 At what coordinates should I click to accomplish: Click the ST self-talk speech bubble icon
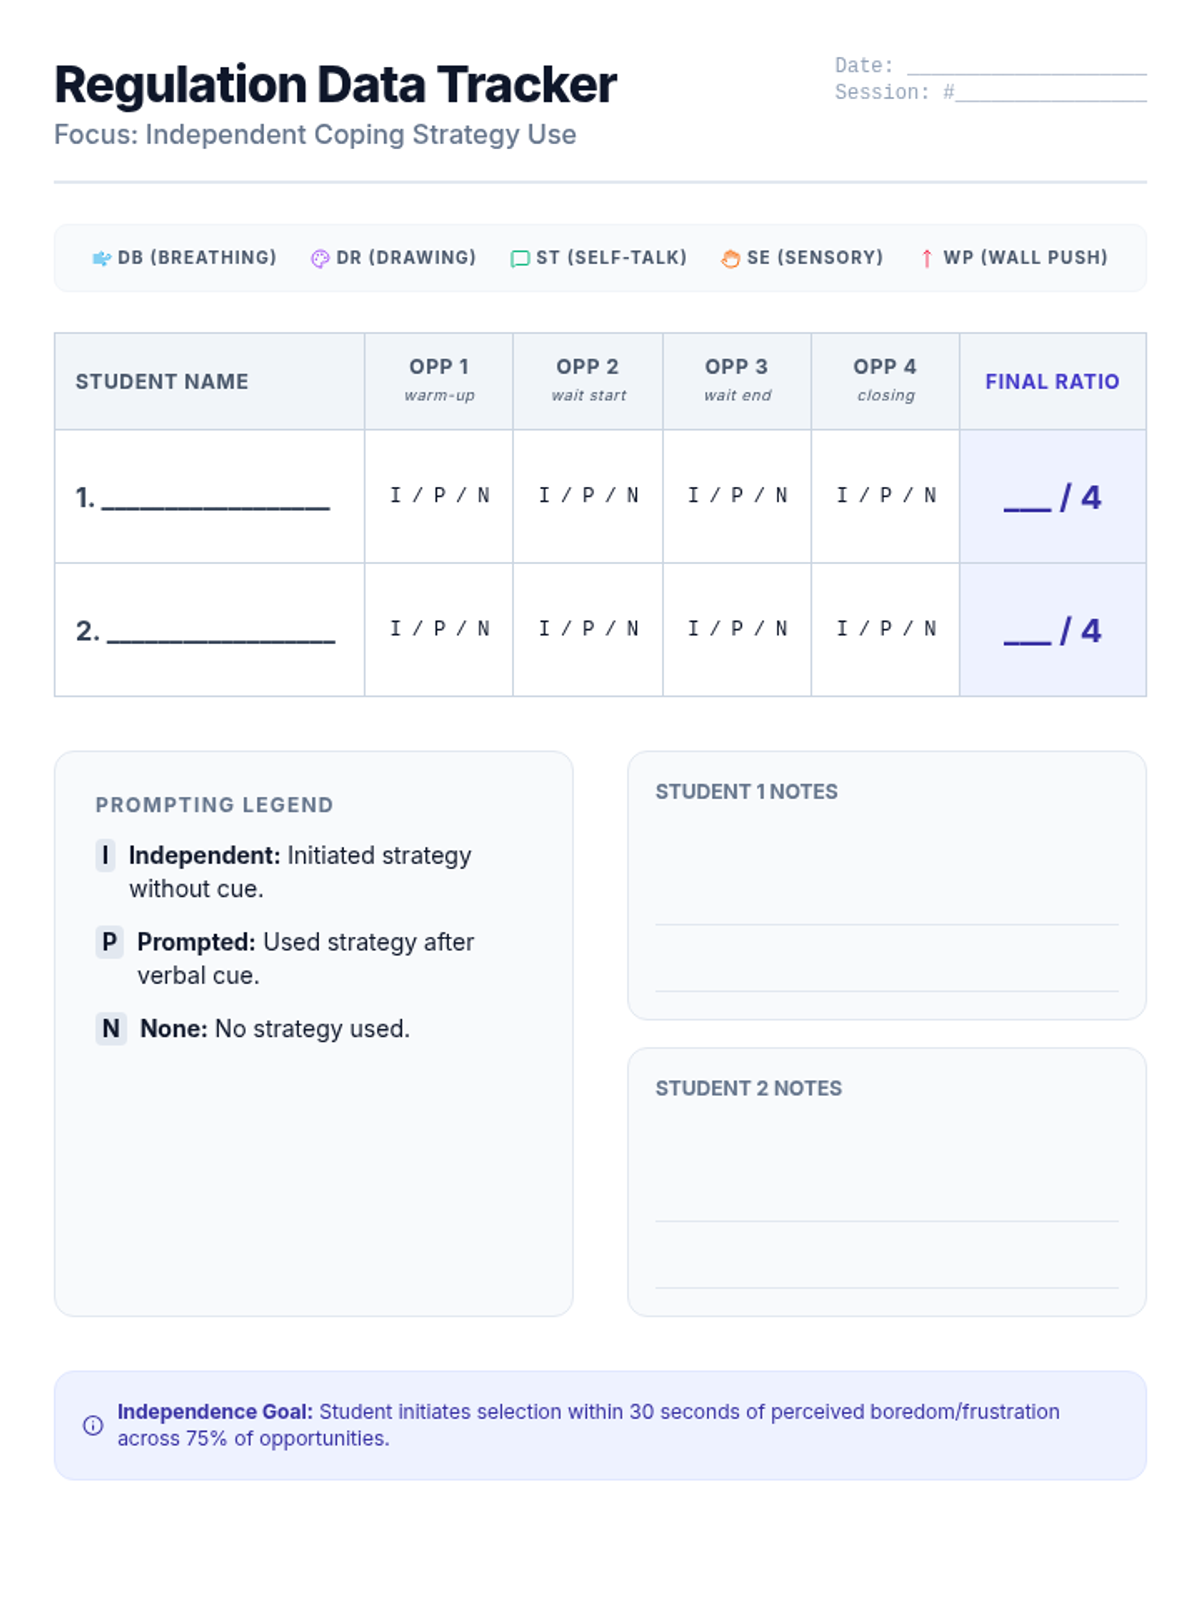520,259
